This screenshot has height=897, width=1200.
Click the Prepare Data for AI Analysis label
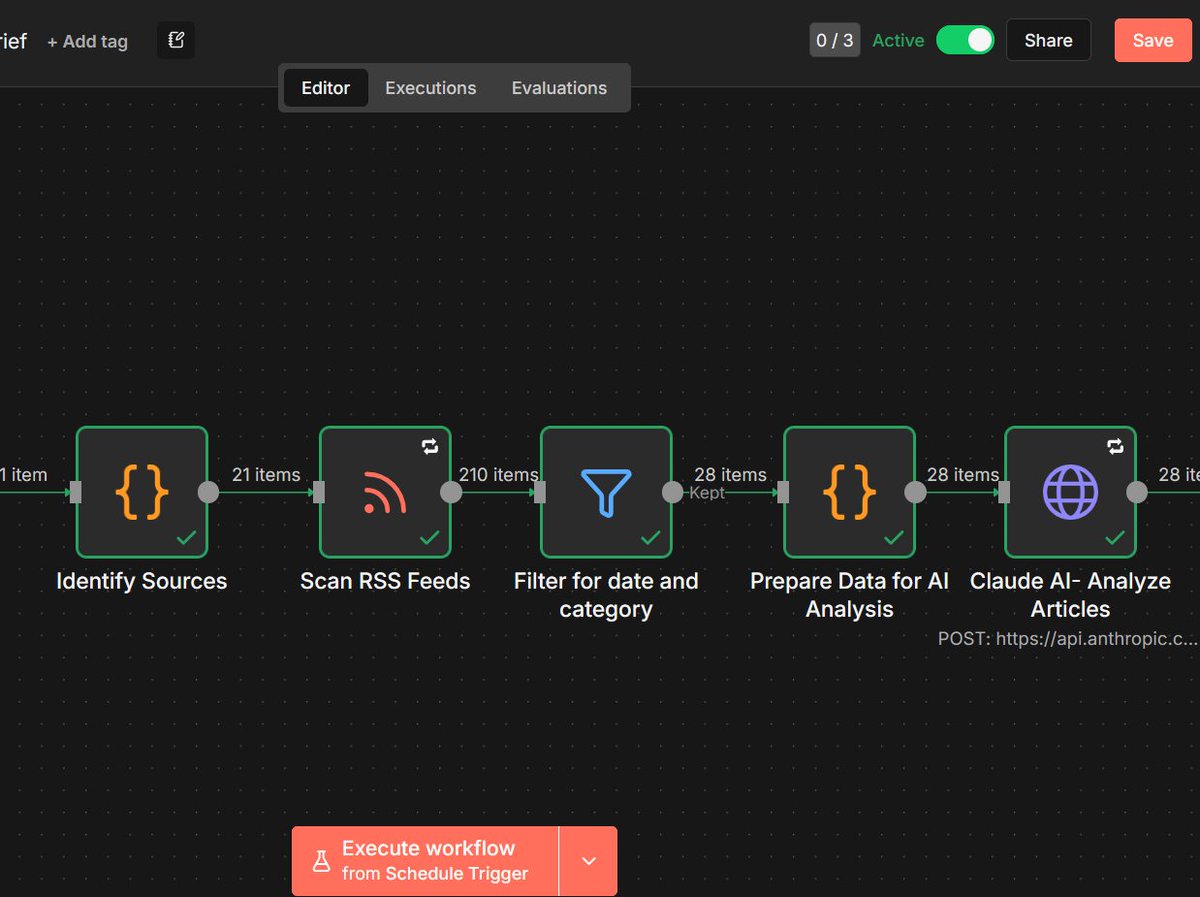pyautogui.click(x=849, y=595)
